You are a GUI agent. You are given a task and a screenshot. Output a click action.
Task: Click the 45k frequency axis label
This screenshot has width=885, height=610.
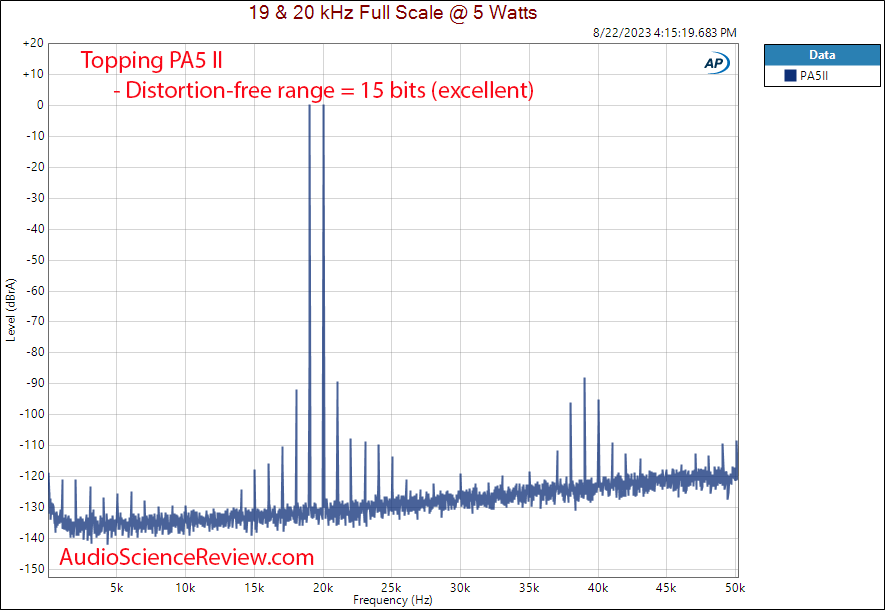pos(666,588)
